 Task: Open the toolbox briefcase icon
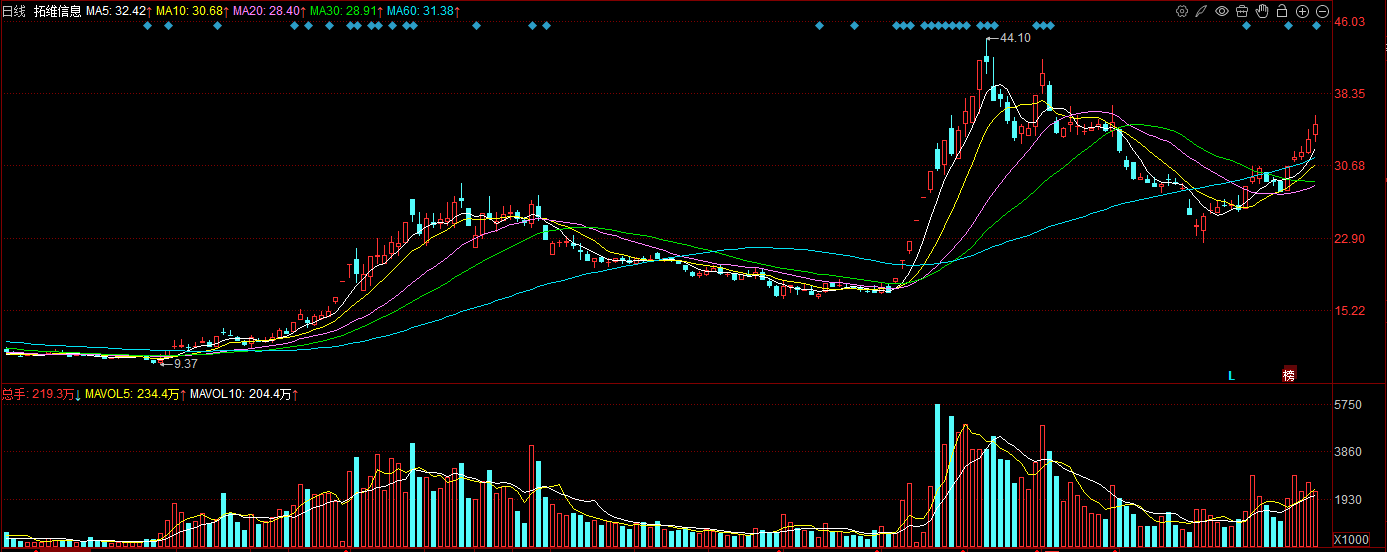click(1242, 11)
